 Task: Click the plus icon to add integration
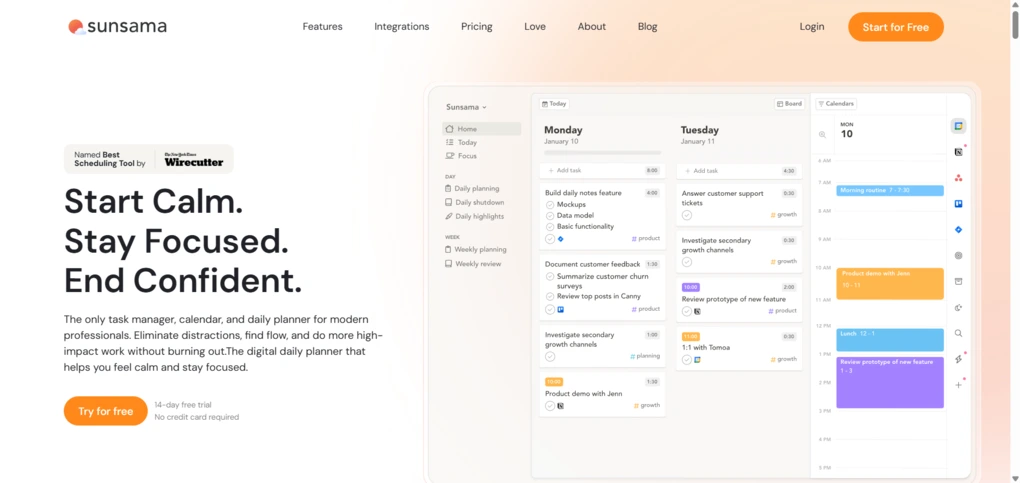pos(958,385)
